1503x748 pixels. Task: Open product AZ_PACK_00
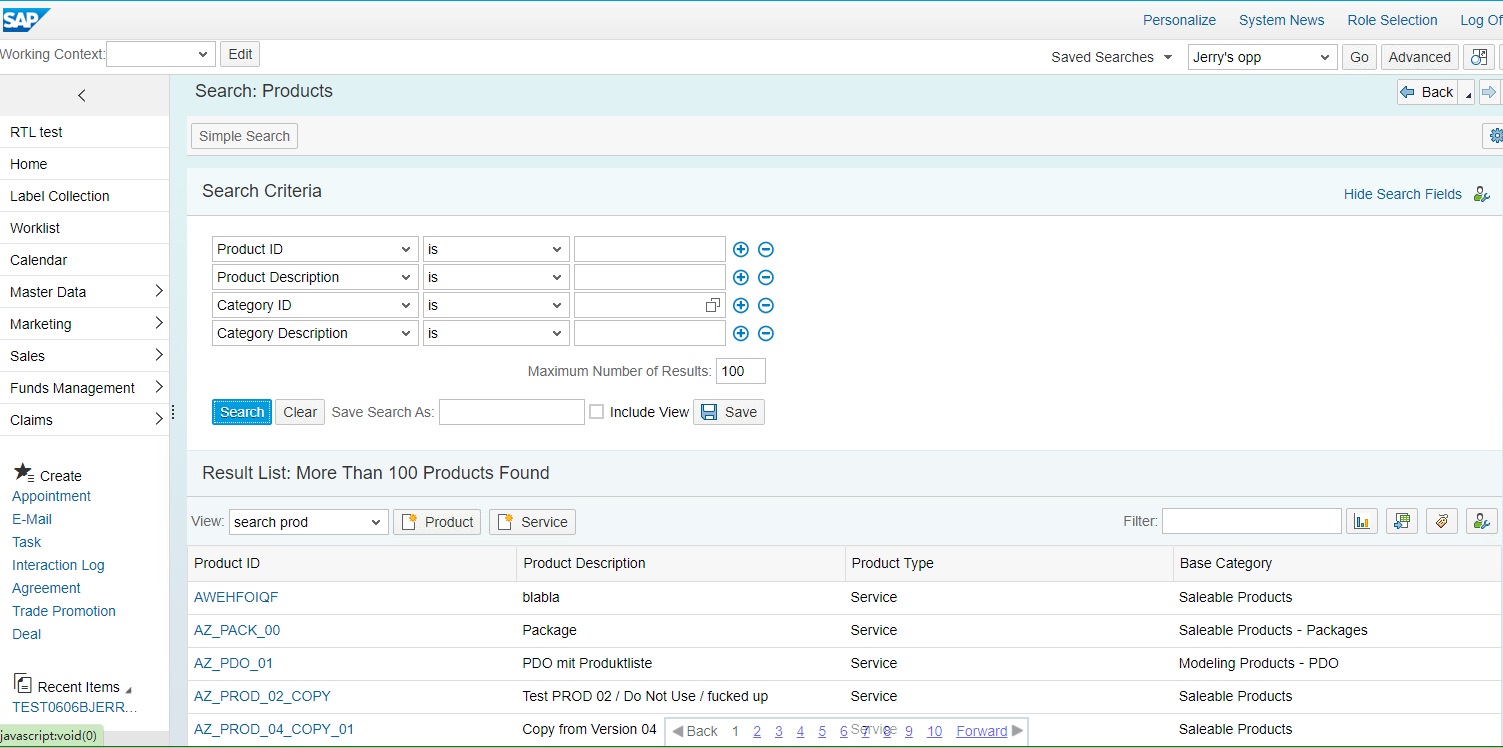[237, 630]
